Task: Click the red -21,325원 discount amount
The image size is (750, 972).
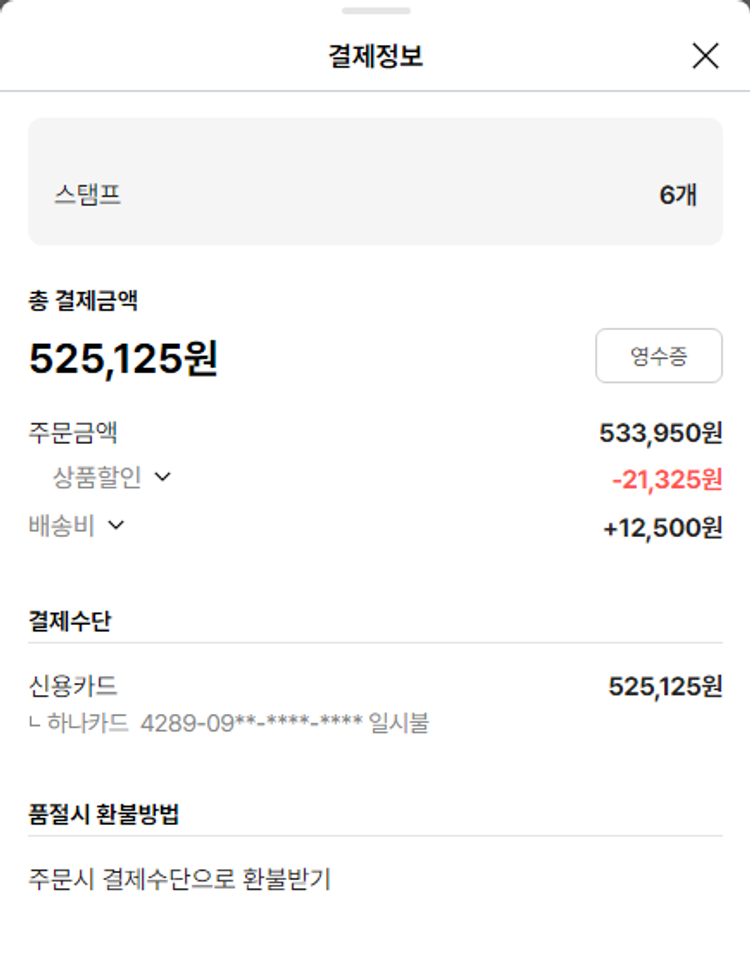Action: [667, 480]
